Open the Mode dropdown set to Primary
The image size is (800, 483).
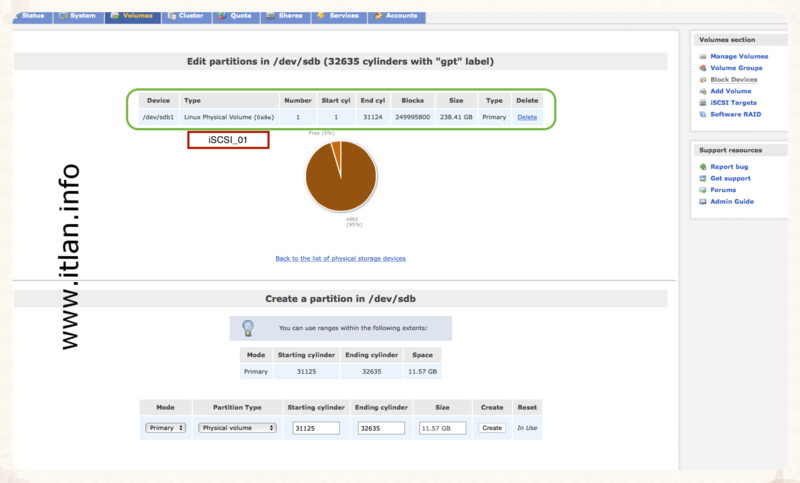point(165,428)
